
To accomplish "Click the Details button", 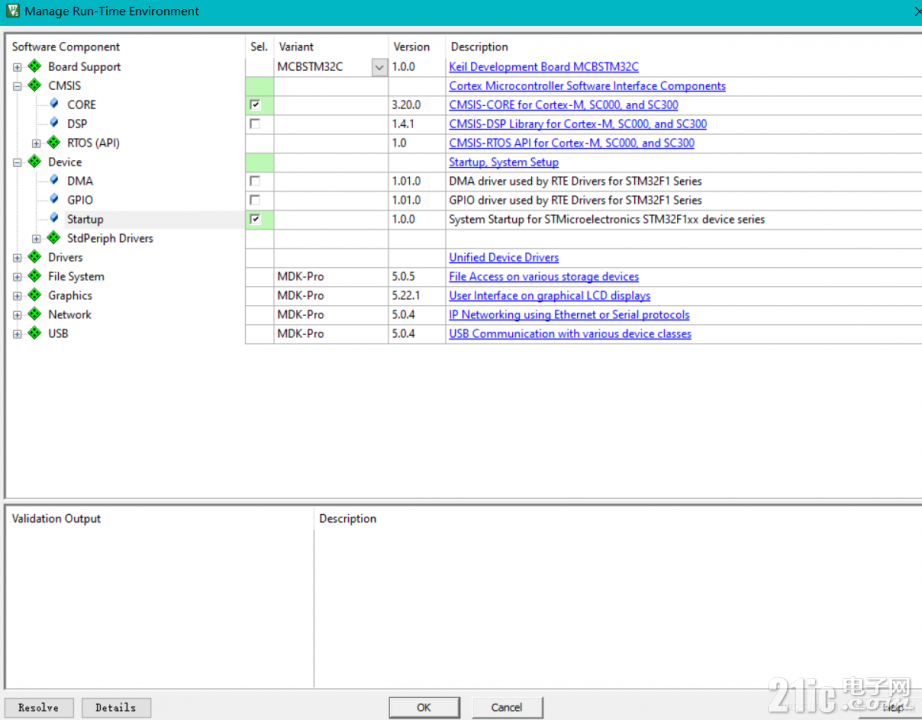I will pos(116,707).
